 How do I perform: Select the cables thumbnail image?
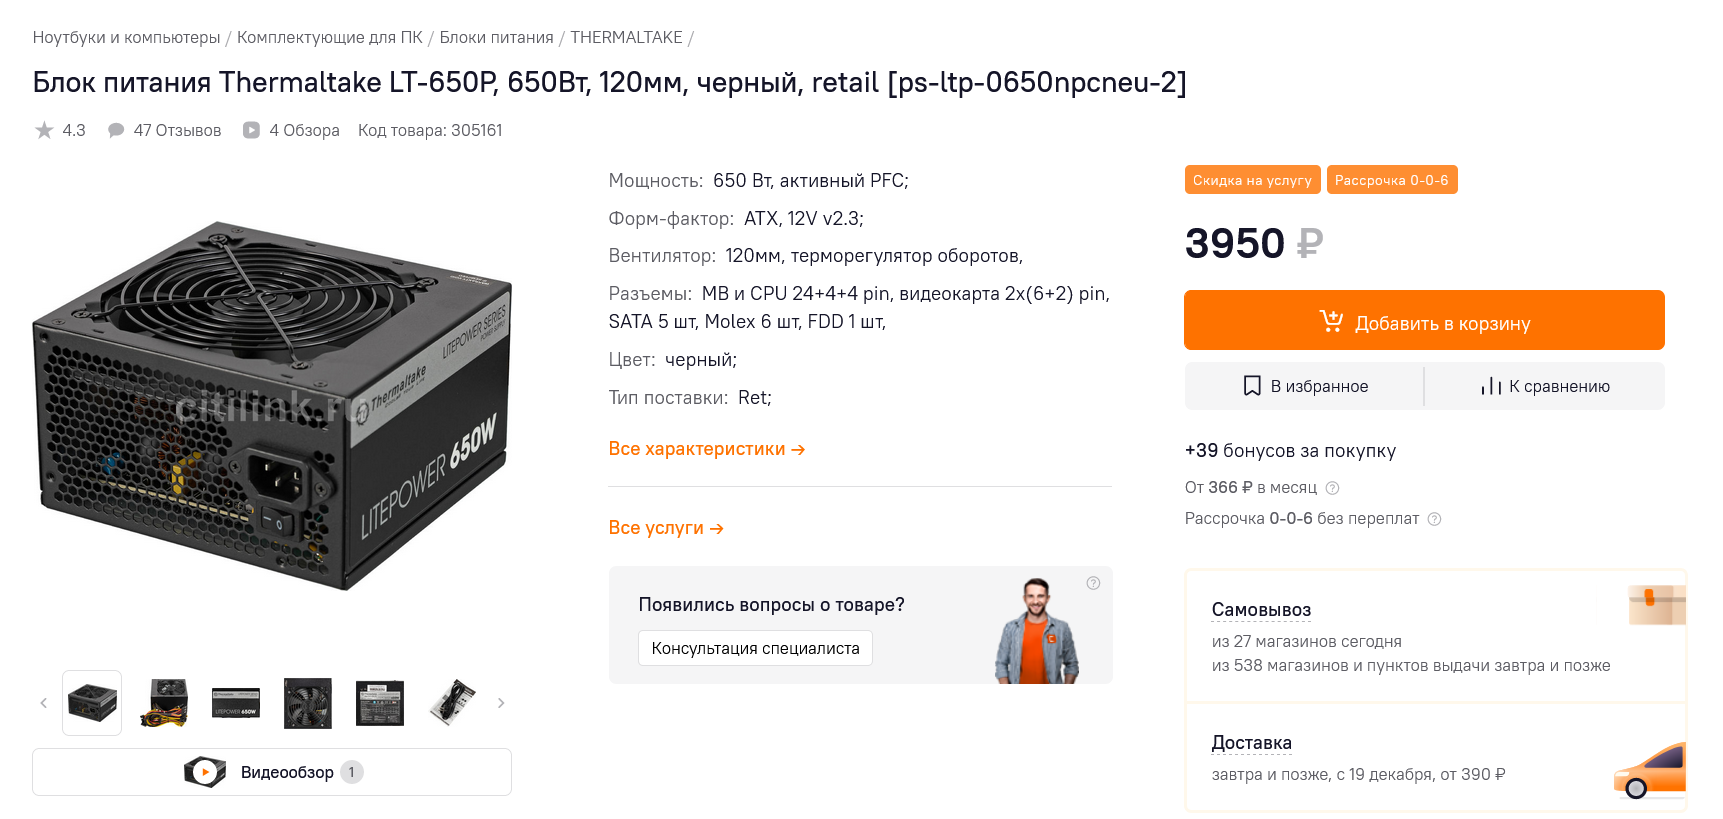point(164,703)
